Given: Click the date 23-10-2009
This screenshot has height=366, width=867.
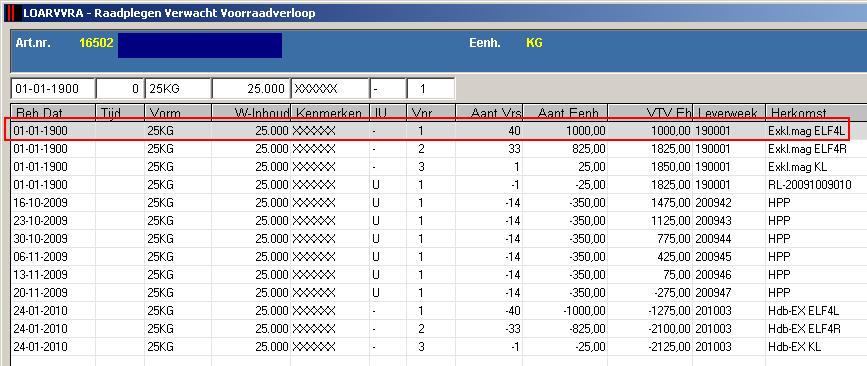Looking at the screenshot, I should (40, 221).
